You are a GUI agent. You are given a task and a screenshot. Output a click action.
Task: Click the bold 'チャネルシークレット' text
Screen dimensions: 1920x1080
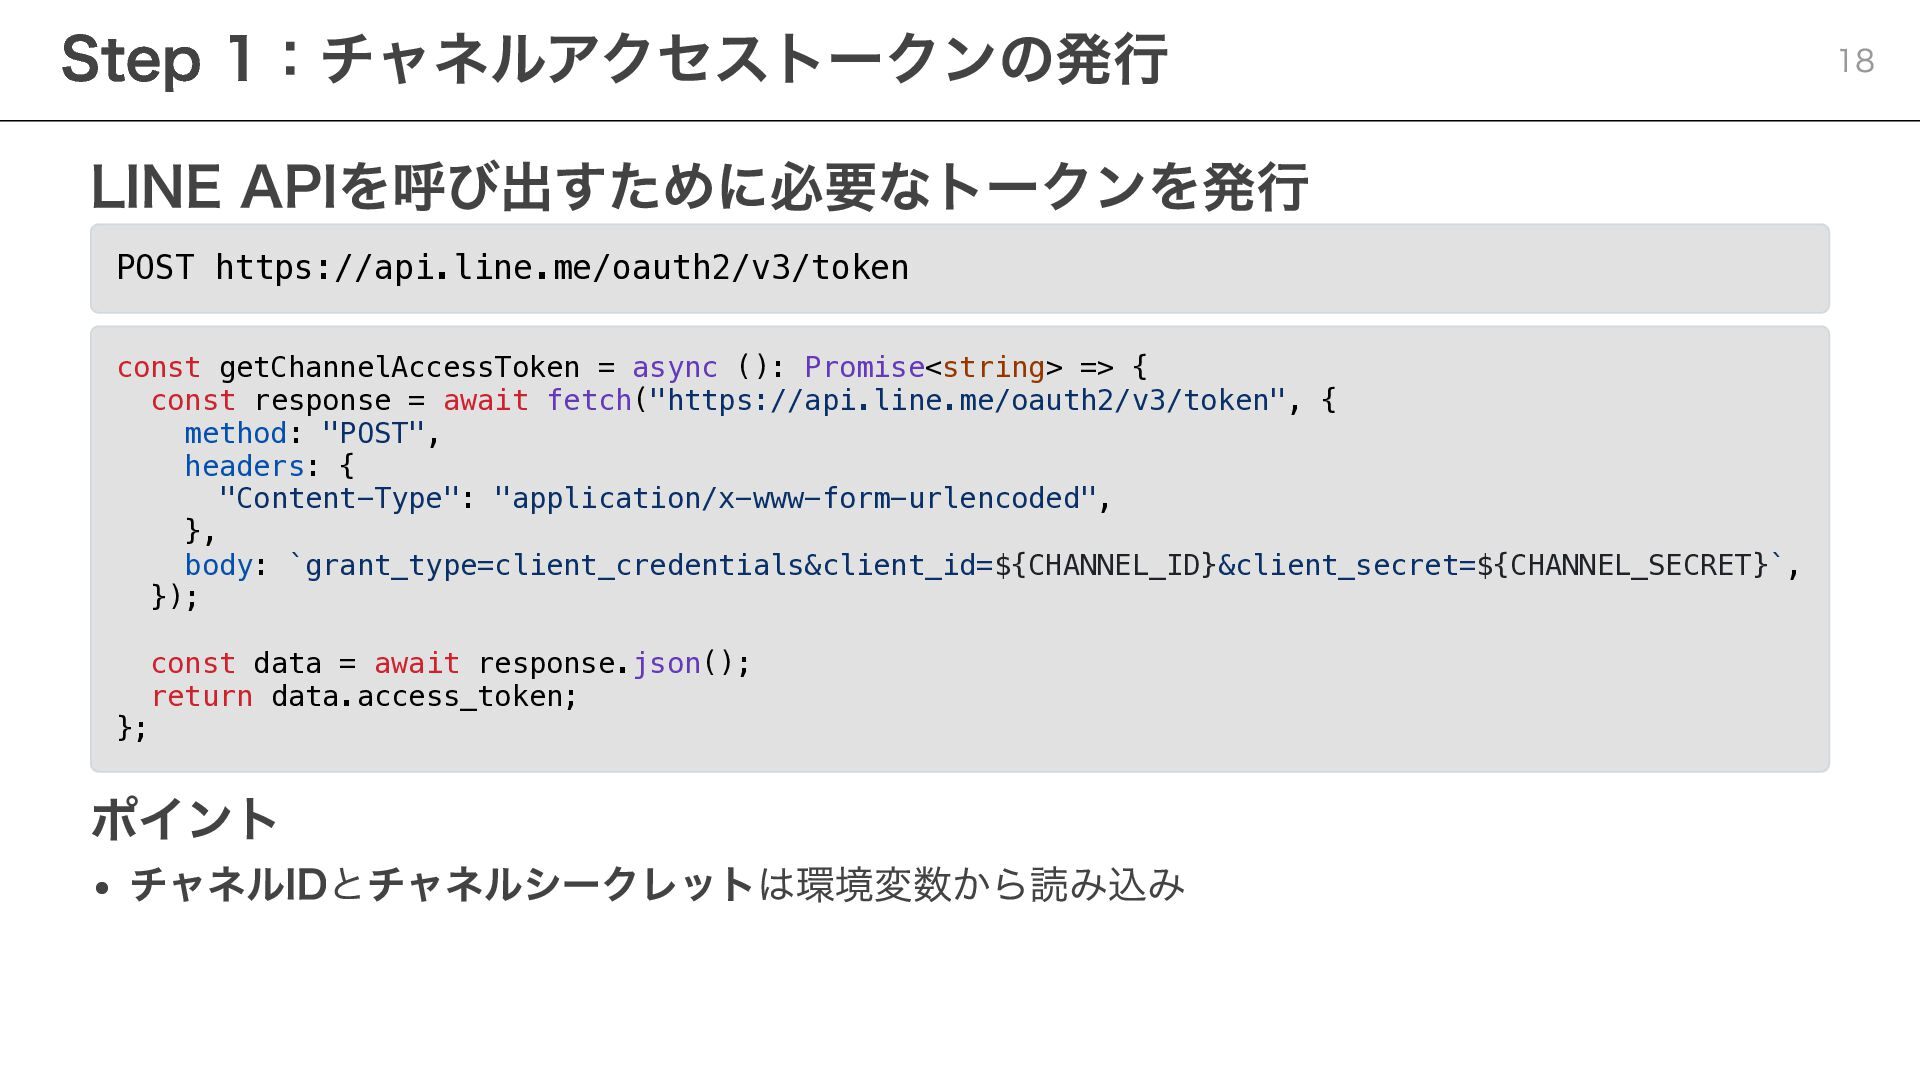point(560,885)
